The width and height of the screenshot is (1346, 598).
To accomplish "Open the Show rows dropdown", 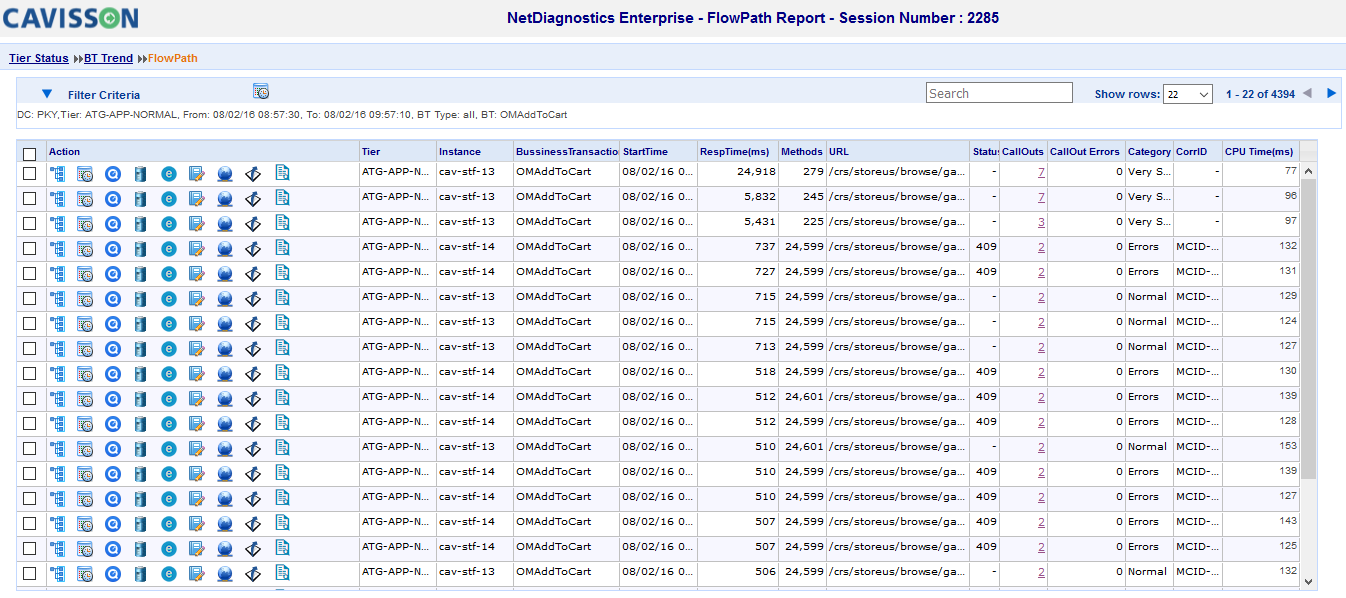I will coord(1188,94).
